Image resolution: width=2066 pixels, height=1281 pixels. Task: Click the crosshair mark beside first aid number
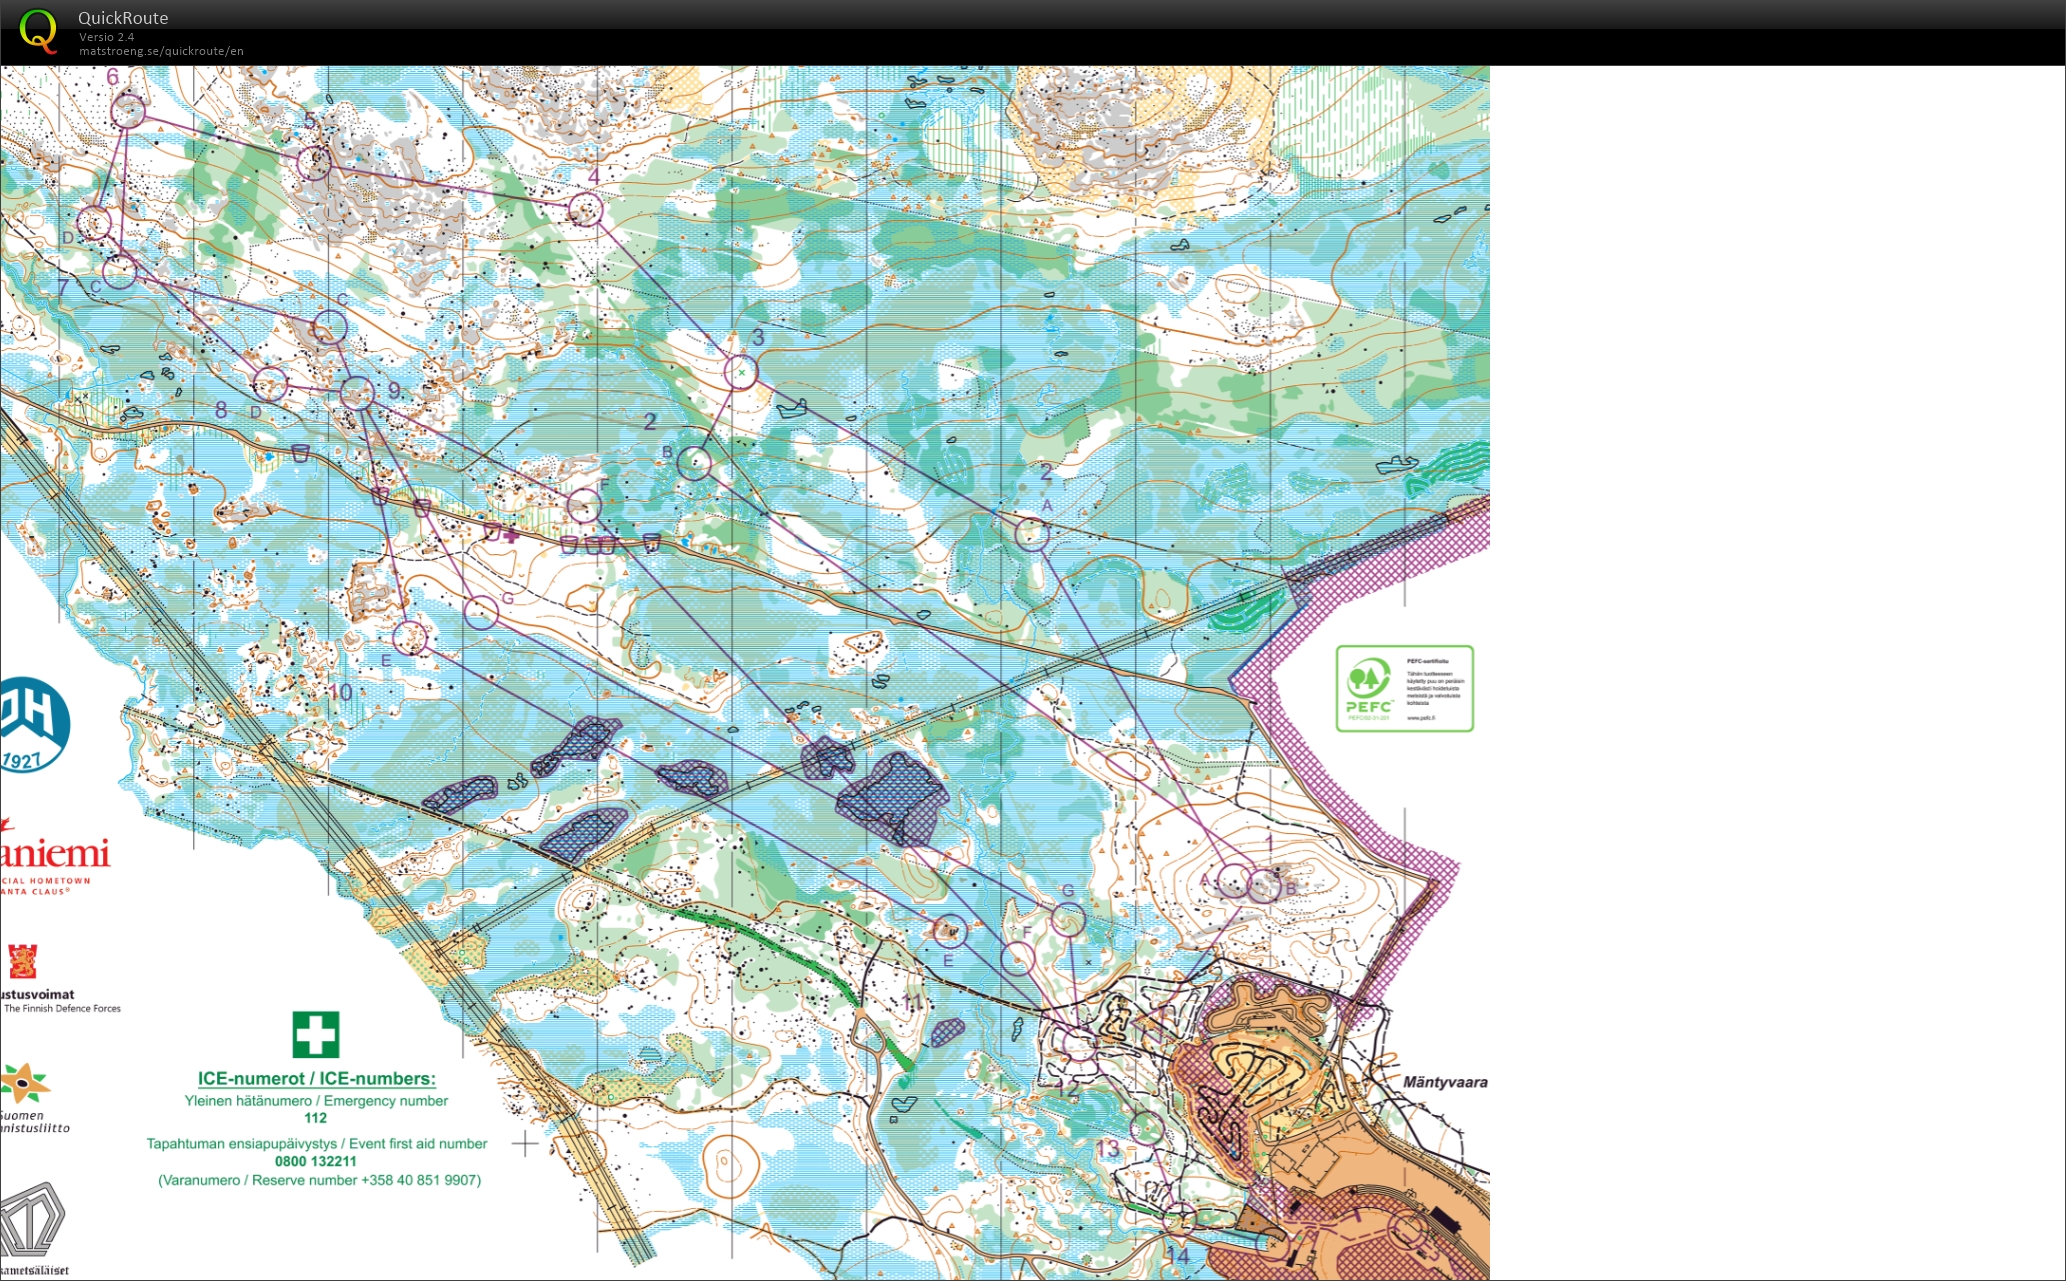click(525, 1143)
